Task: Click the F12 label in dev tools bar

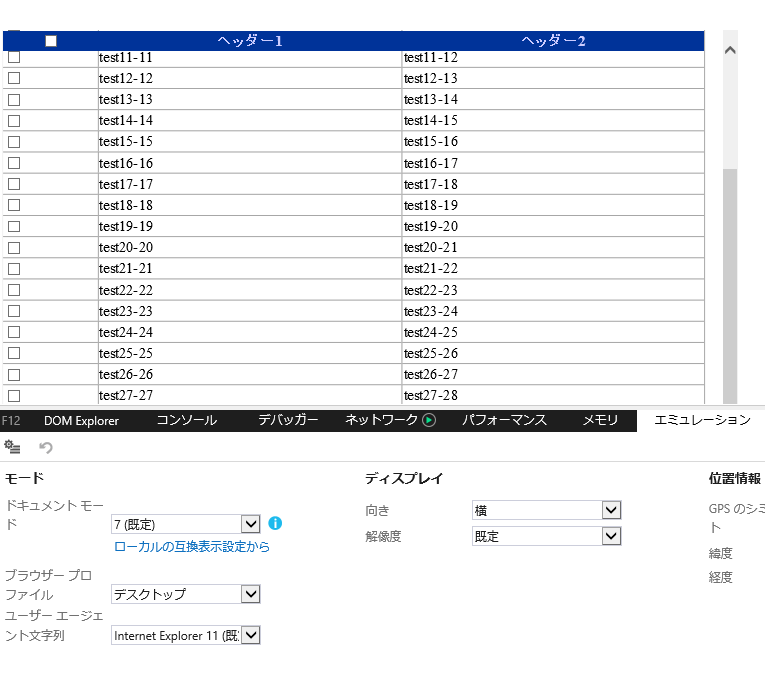Action: coord(11,420)
